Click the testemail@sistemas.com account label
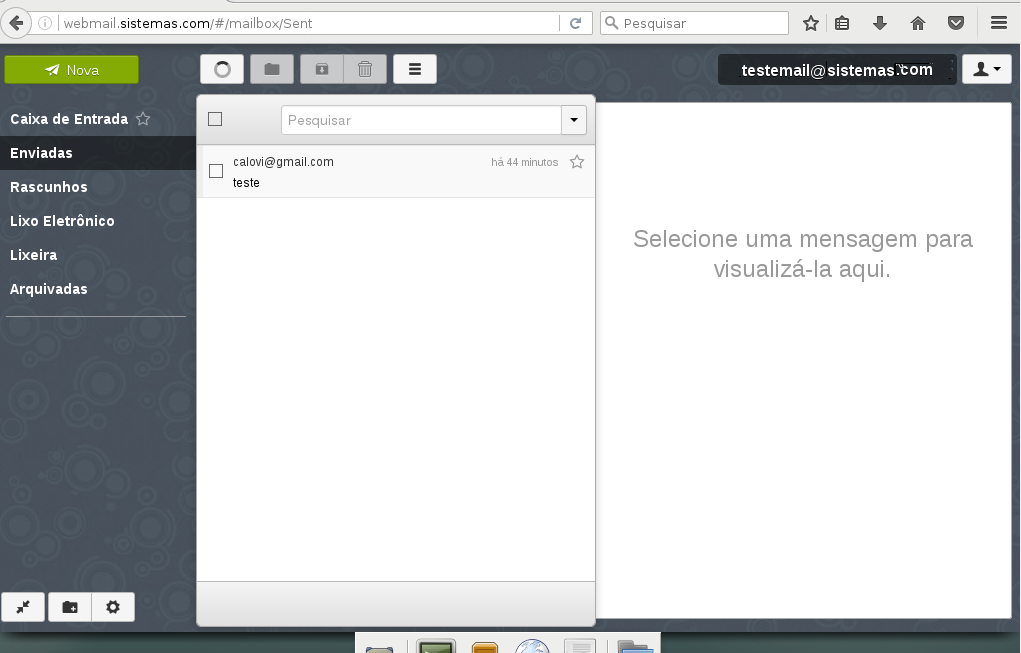 [837, 70]
